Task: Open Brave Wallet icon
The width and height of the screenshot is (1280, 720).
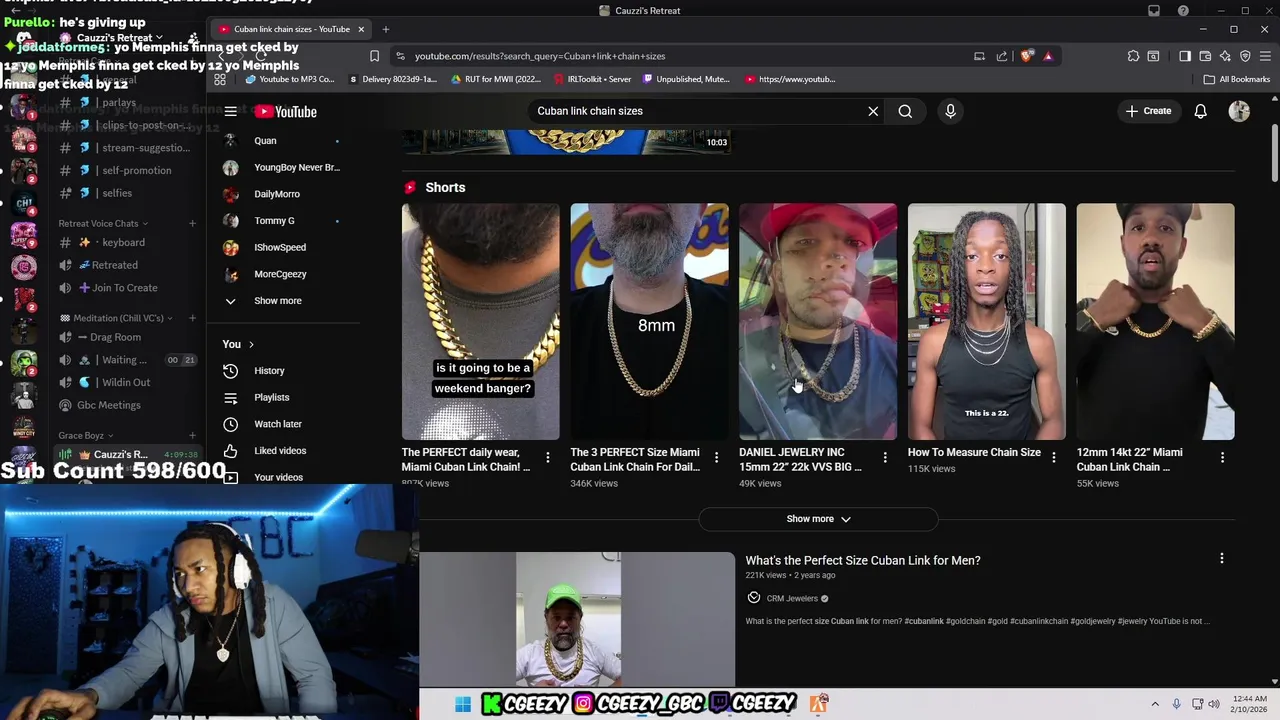Action: (1205, 56)
